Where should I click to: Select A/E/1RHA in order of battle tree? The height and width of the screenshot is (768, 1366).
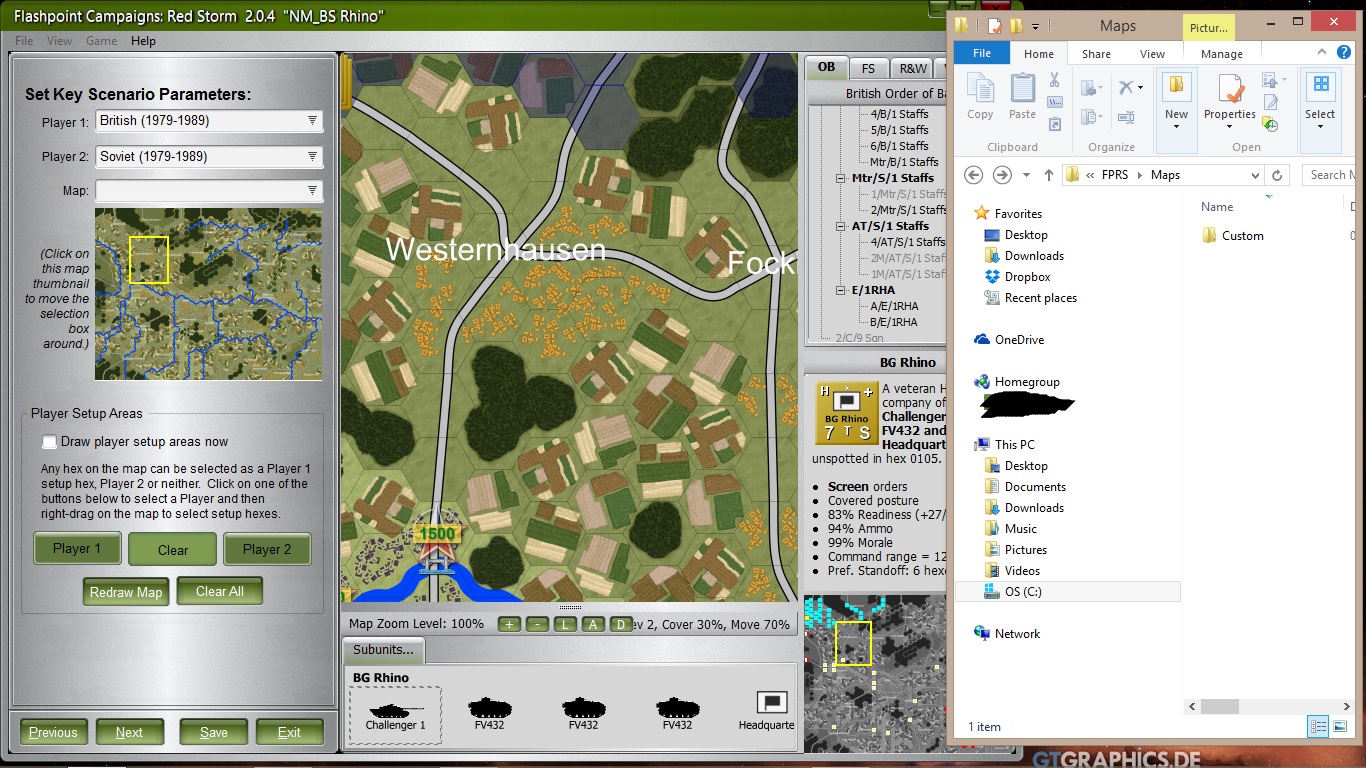(x=893, y=306)
